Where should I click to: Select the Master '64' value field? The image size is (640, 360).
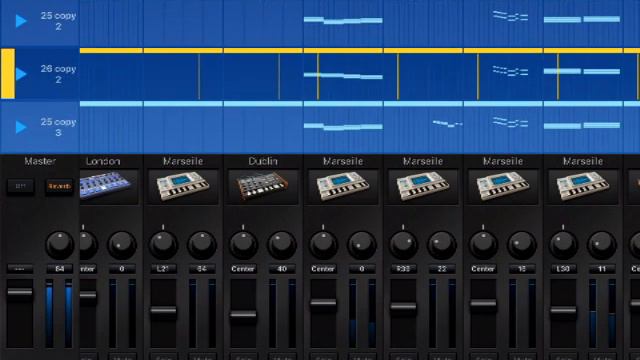tap(60, 269)
